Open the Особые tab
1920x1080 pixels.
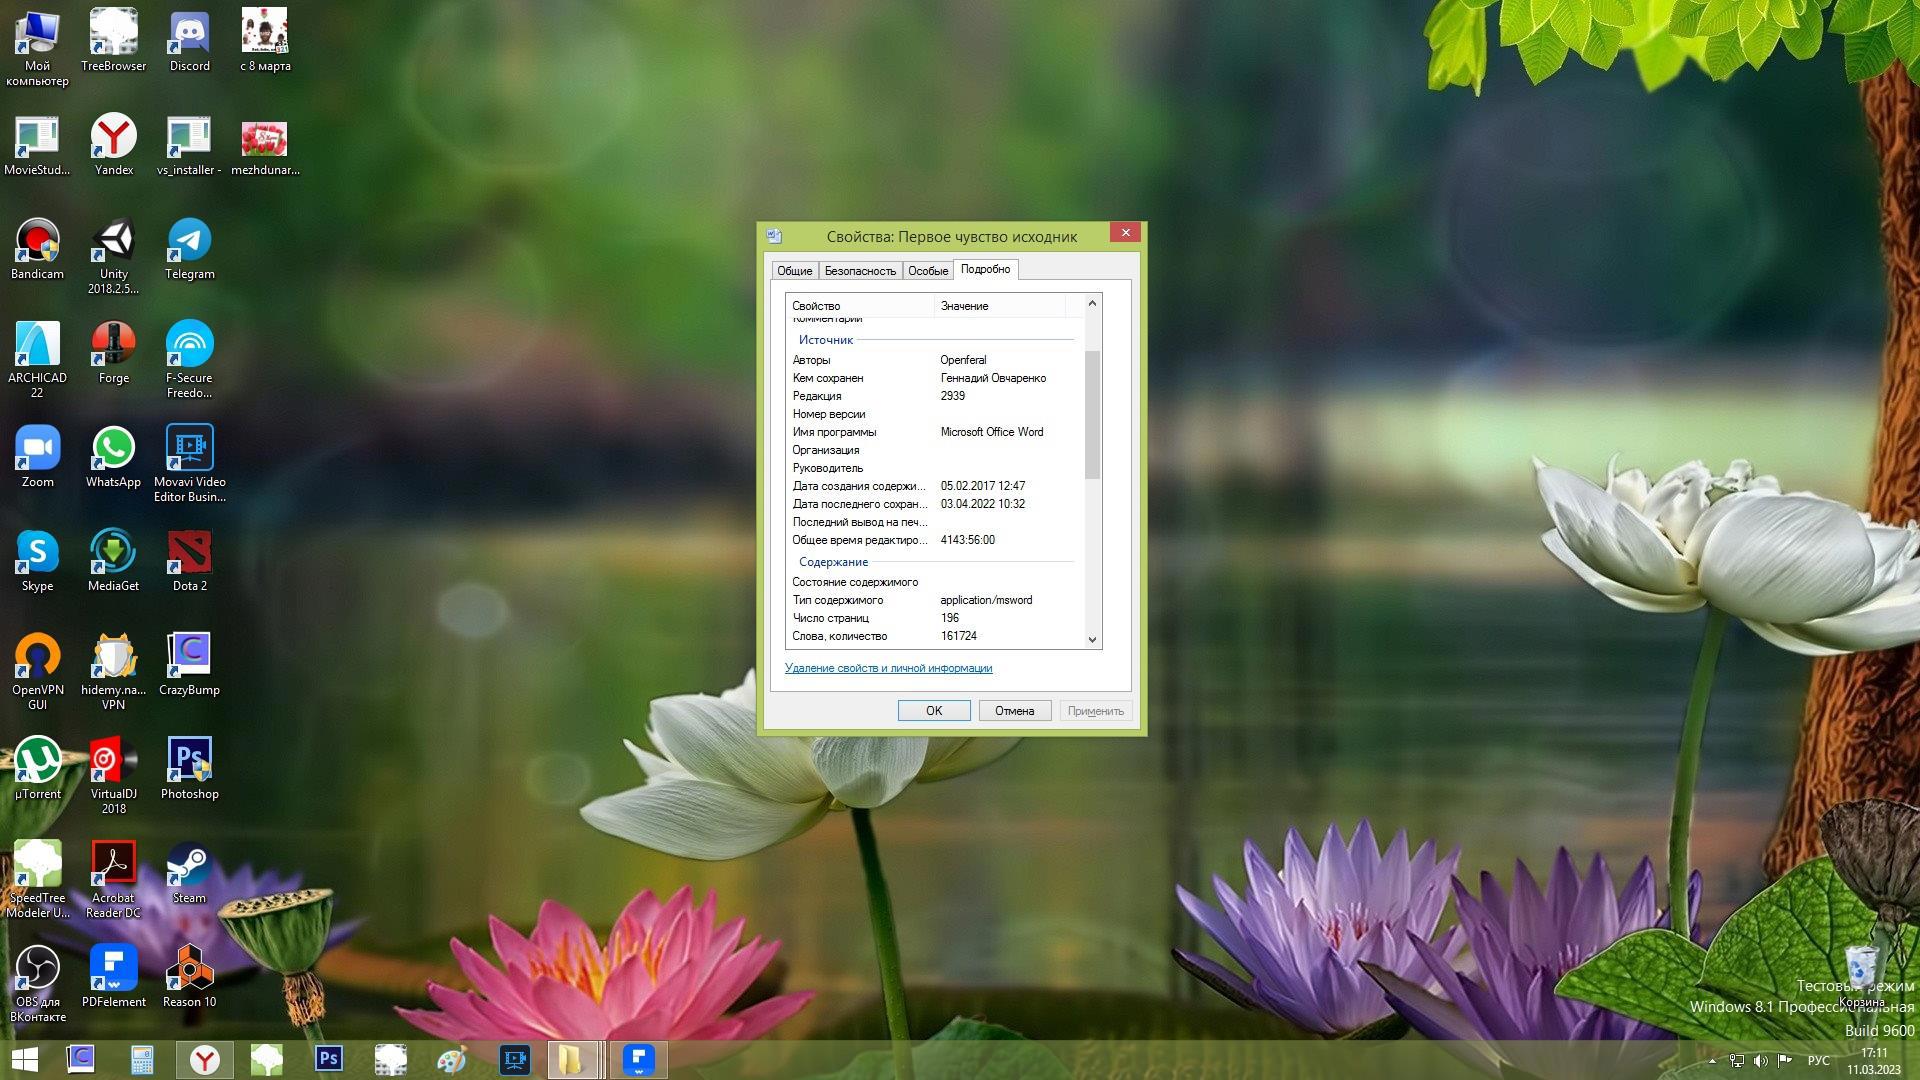927,271
